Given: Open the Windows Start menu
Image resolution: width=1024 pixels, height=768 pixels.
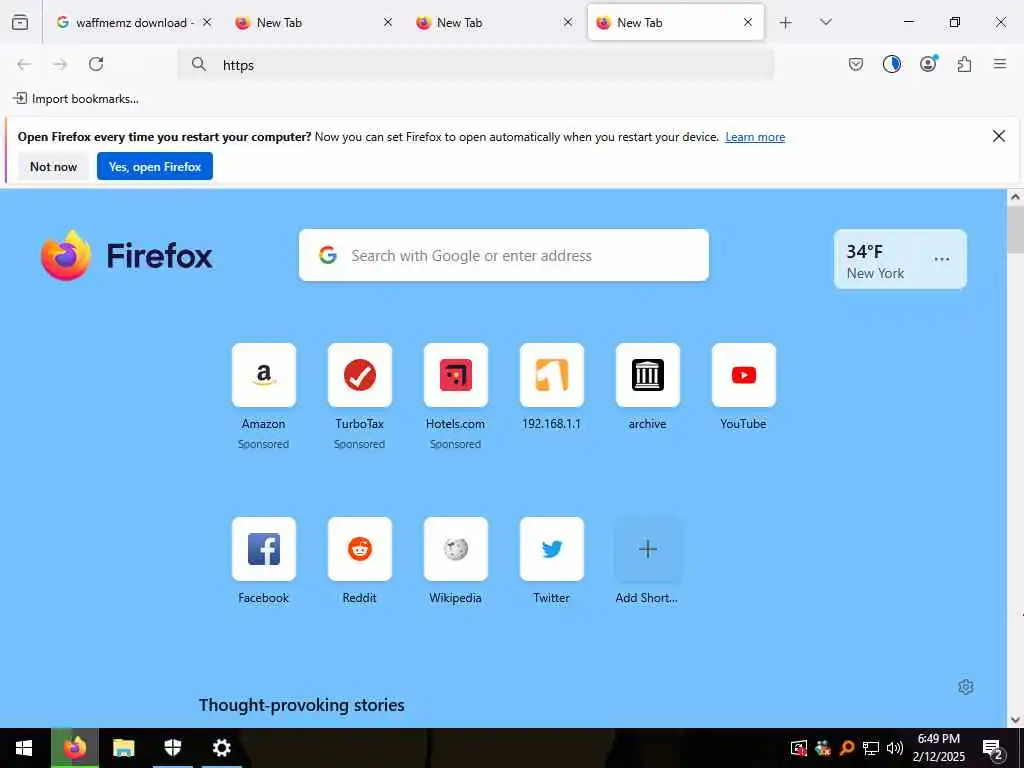Looking at the screenshot, I should coord(24,748).
